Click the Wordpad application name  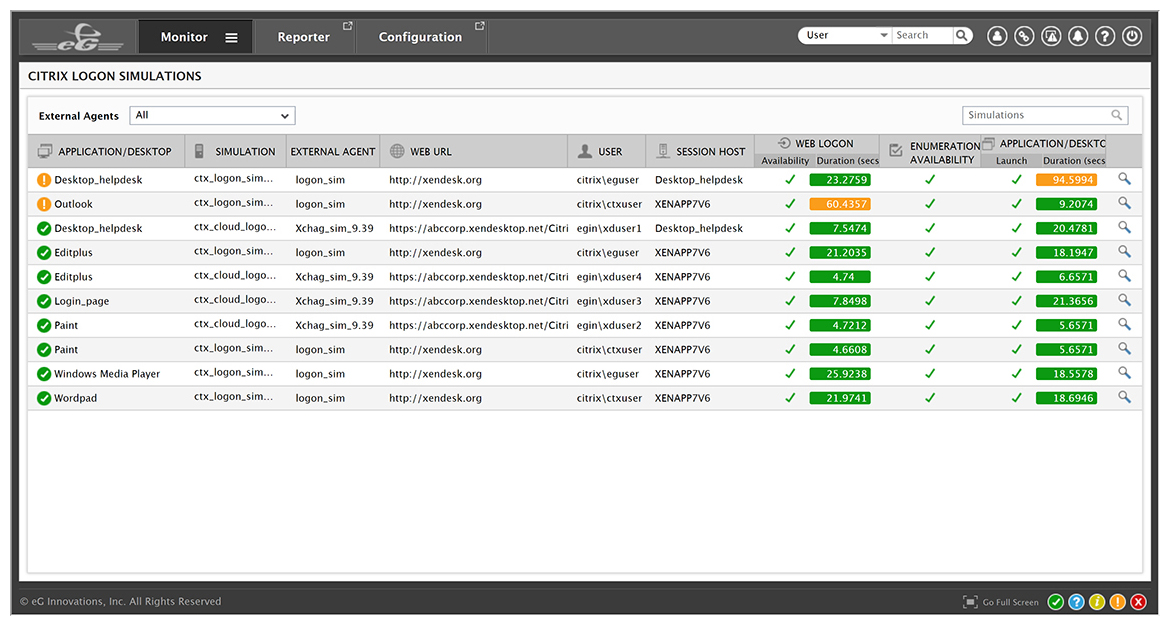tap(75, 398)
